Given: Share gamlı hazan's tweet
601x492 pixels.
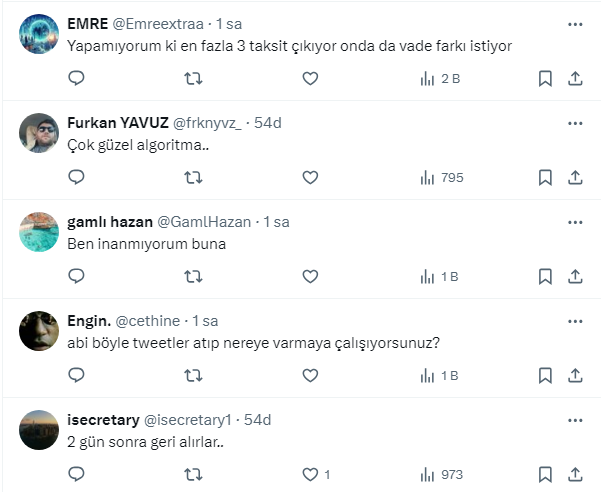Looking at the screenshot, I should tap(575, 276).
